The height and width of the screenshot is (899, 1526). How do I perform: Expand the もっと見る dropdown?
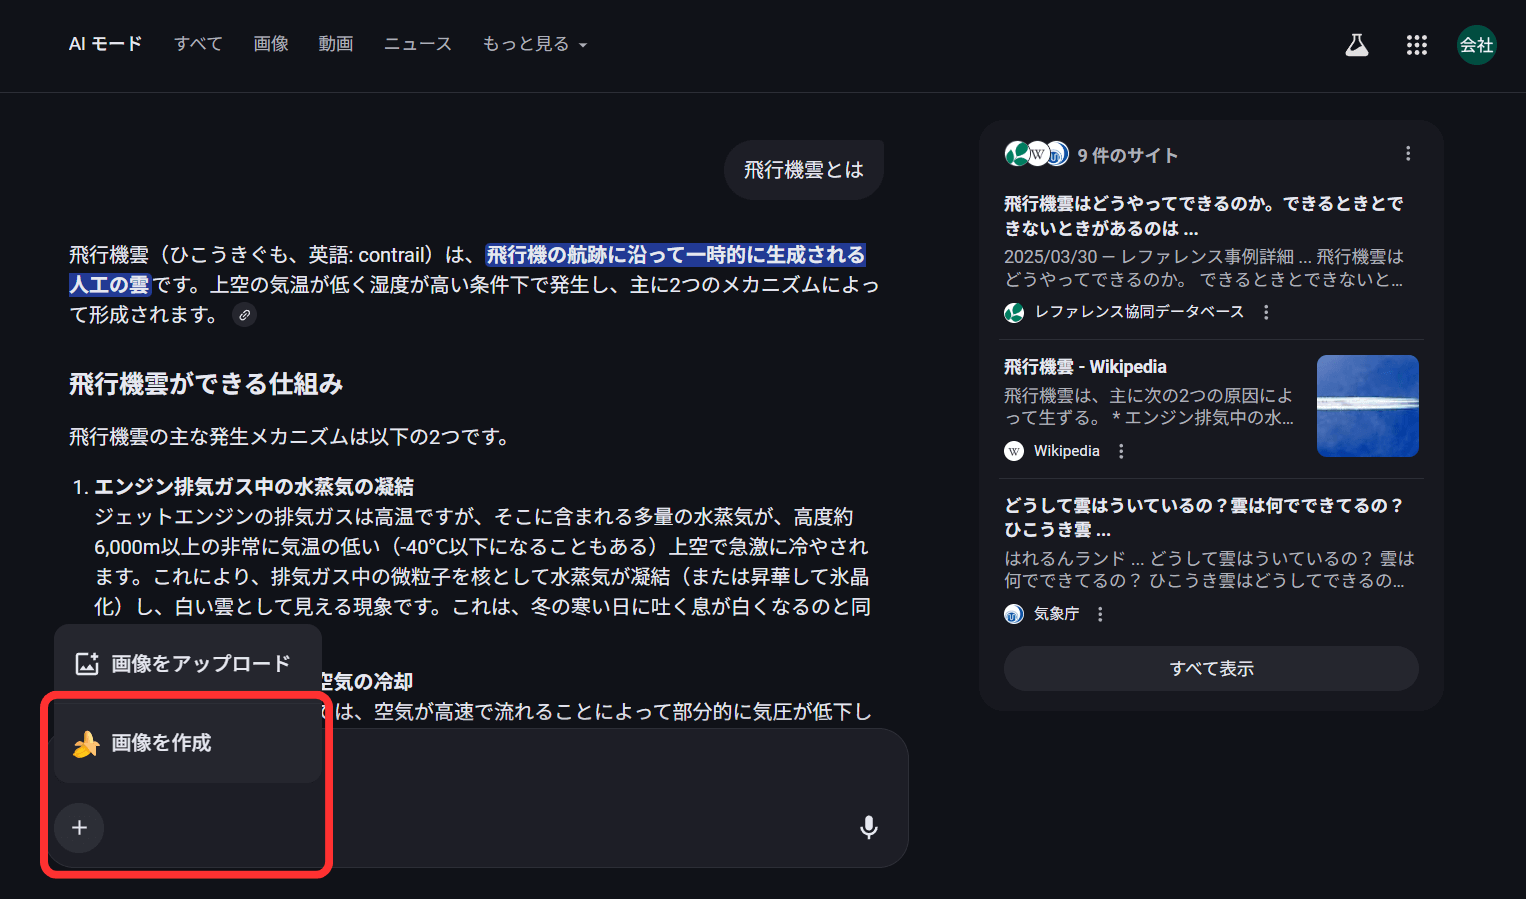coord(534,44)
